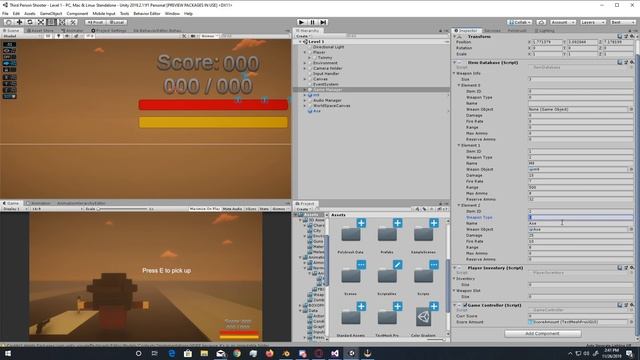This screenshot has width=640, height=360.
Task: Toggle Local/Global handle rotation
Action: point(117,22)
